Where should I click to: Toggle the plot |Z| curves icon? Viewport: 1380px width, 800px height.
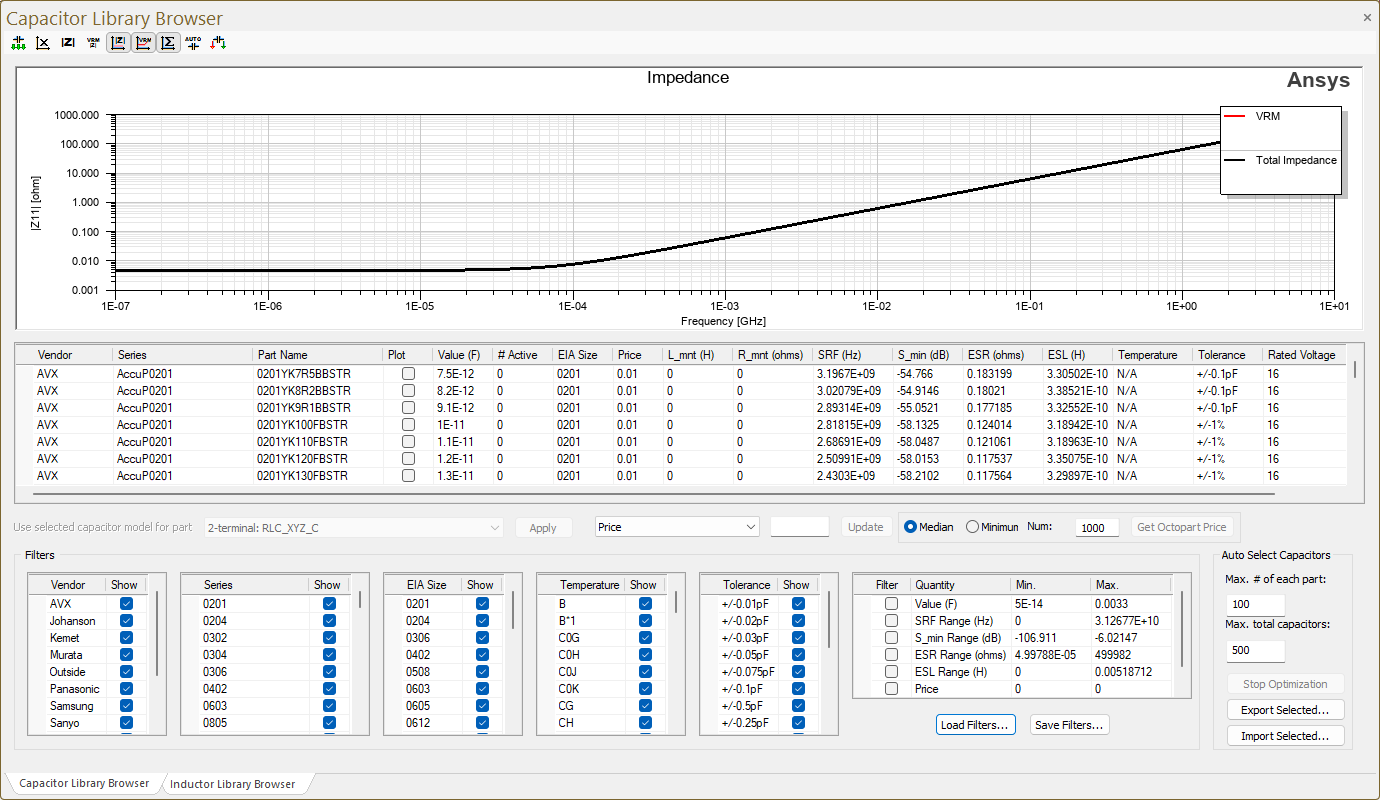(x=117, y=42)
